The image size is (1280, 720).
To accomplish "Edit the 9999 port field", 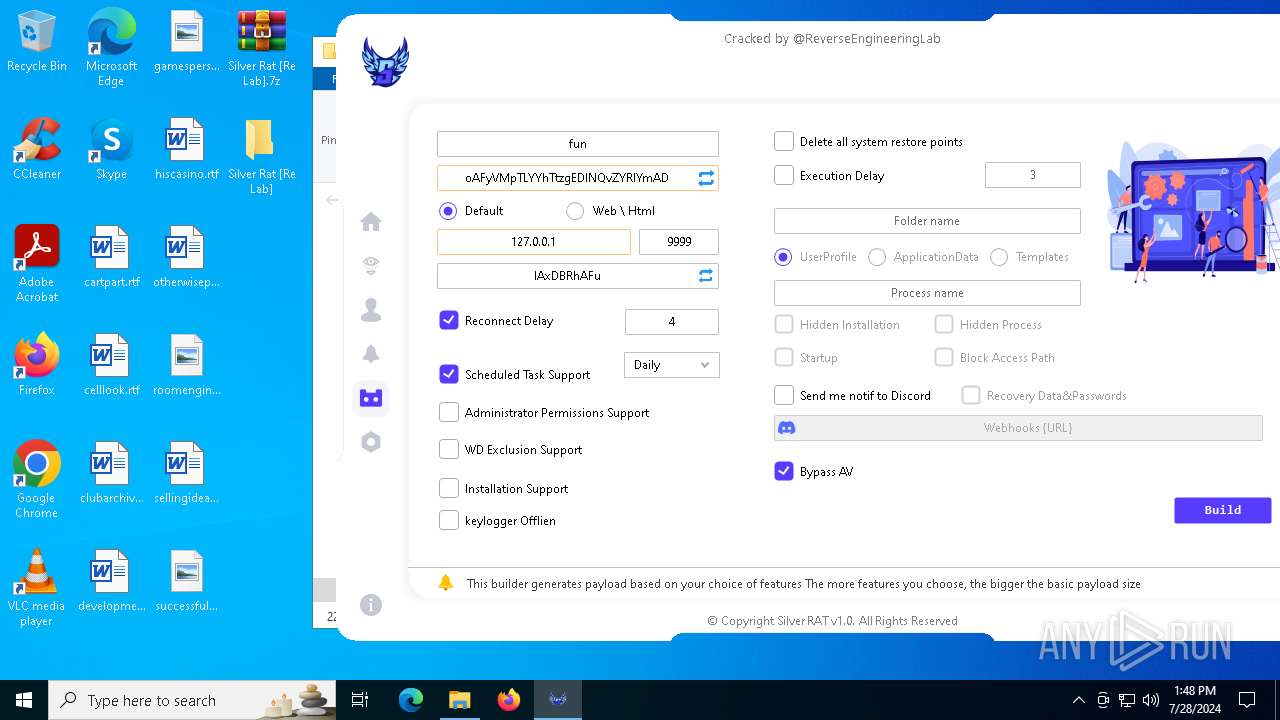I will pyautogui.click(x=679, y=241).
